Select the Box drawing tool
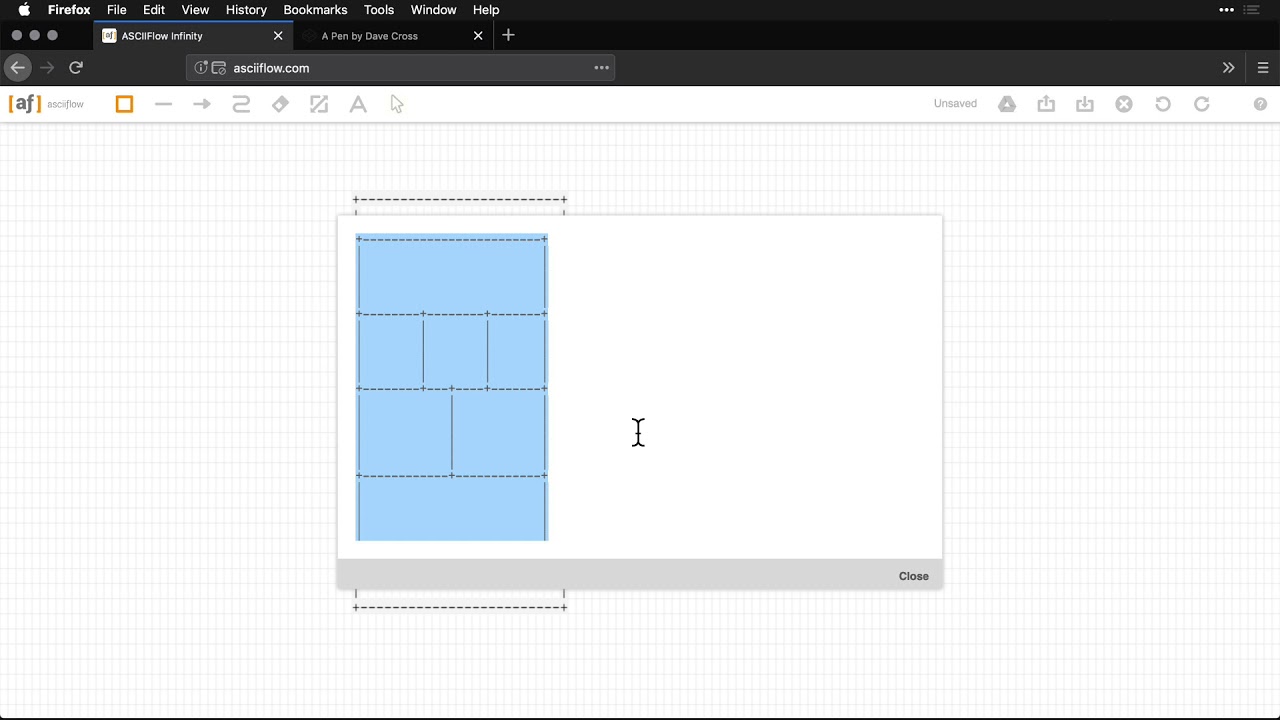Viewport: 1280px width, 720px height. 124,104
